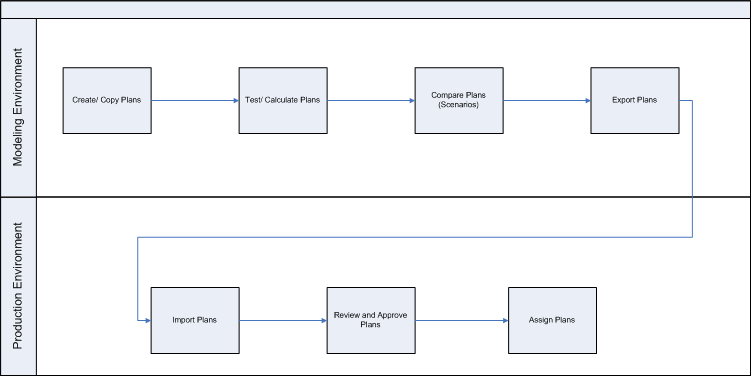Click the Production Environment lane label
The width and height of the screenshot is (751, 376).
pyautogui.click(x=18, y=286)
